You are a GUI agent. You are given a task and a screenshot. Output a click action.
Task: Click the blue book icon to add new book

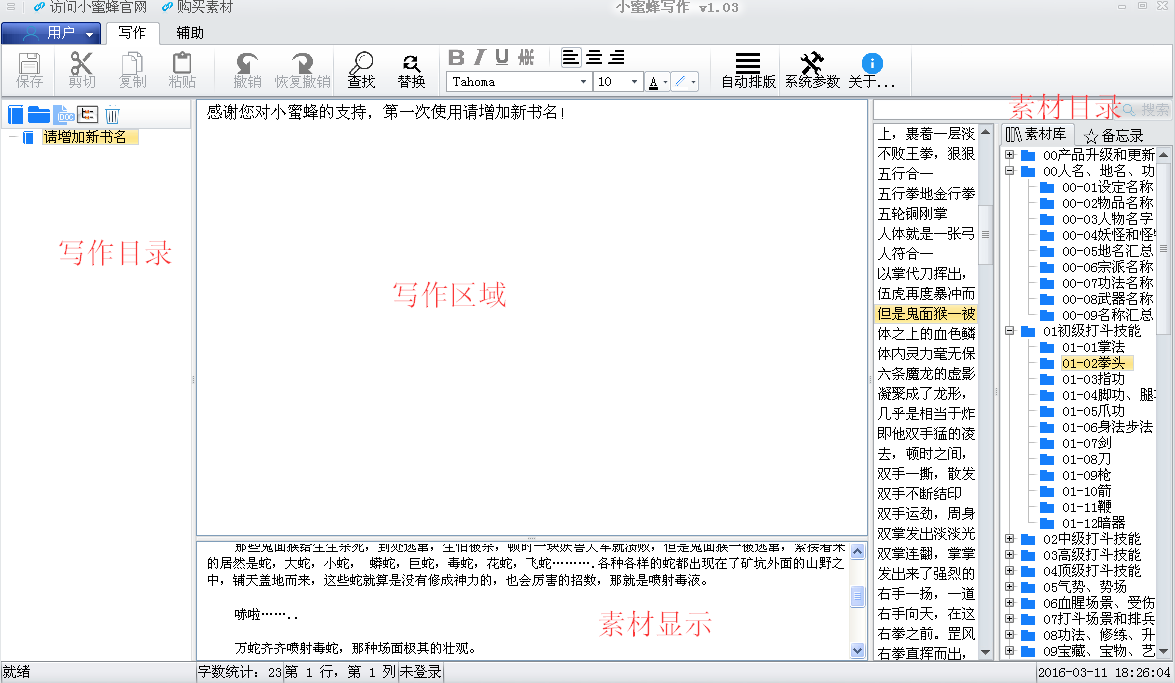(15, 115)
